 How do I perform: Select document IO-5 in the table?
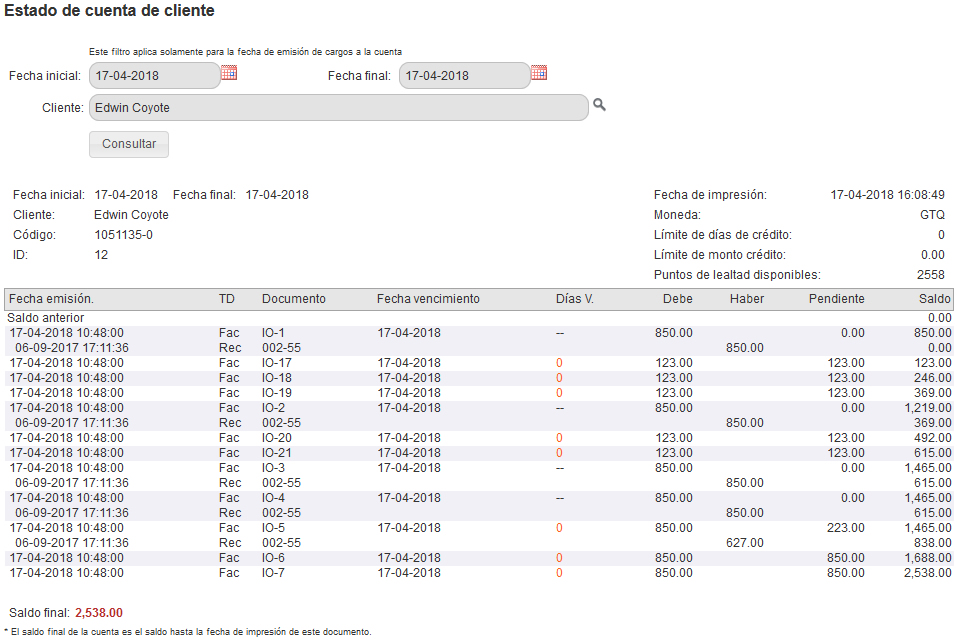point(273,528)
